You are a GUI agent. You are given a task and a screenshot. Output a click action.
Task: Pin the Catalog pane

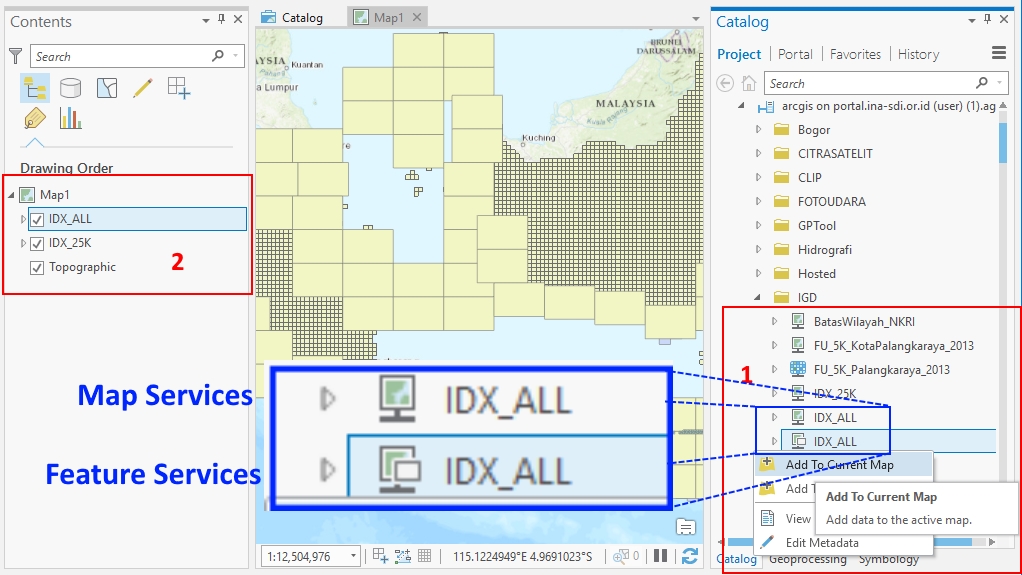(987, 20)
